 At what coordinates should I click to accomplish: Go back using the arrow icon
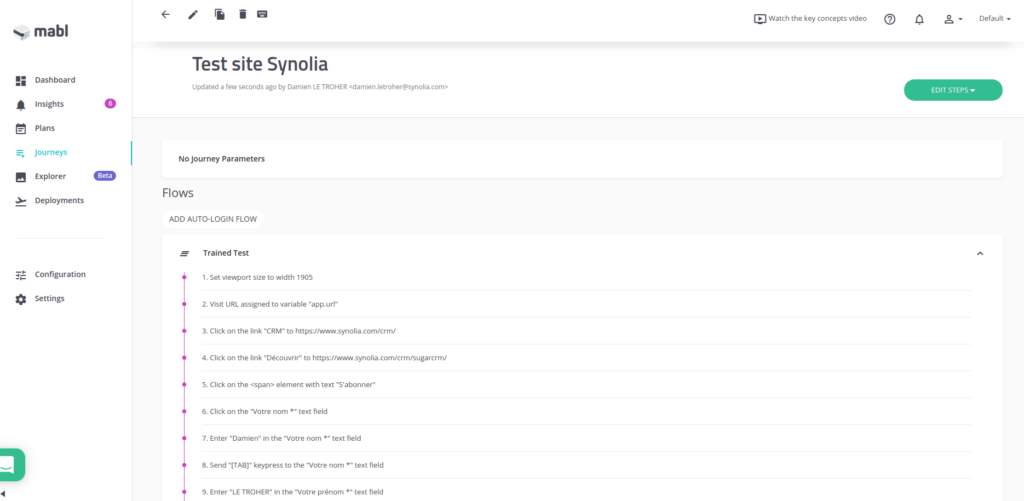click(165, 14)
